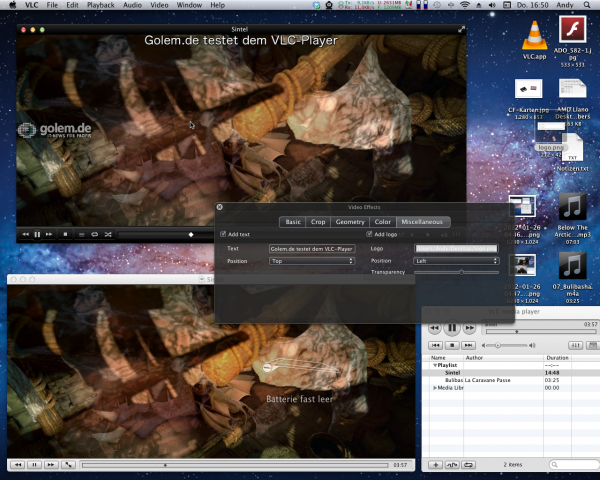600x480 pixels.
Task: Click the Text overlay input field
Action: click(312, 248)
